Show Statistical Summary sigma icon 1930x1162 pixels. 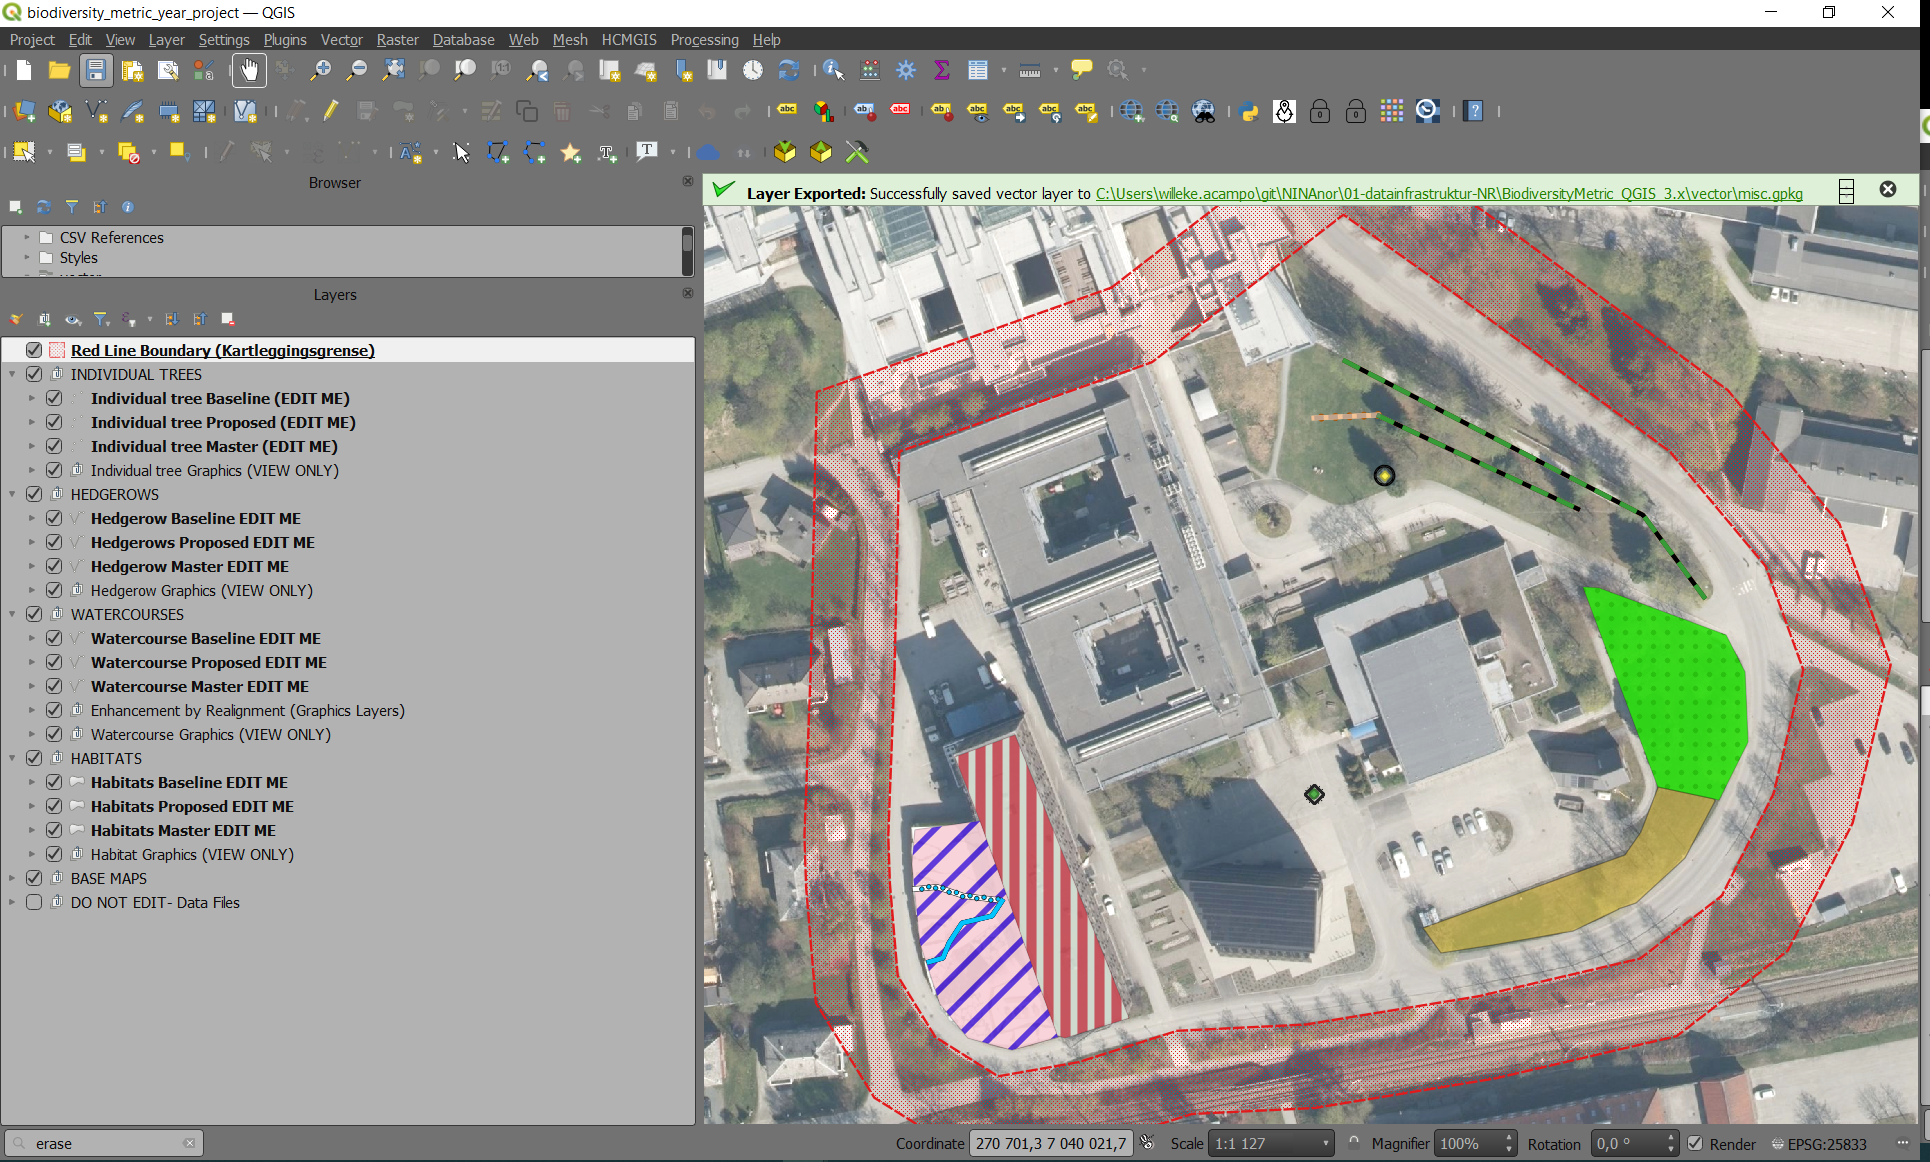(x=942, y=70)
